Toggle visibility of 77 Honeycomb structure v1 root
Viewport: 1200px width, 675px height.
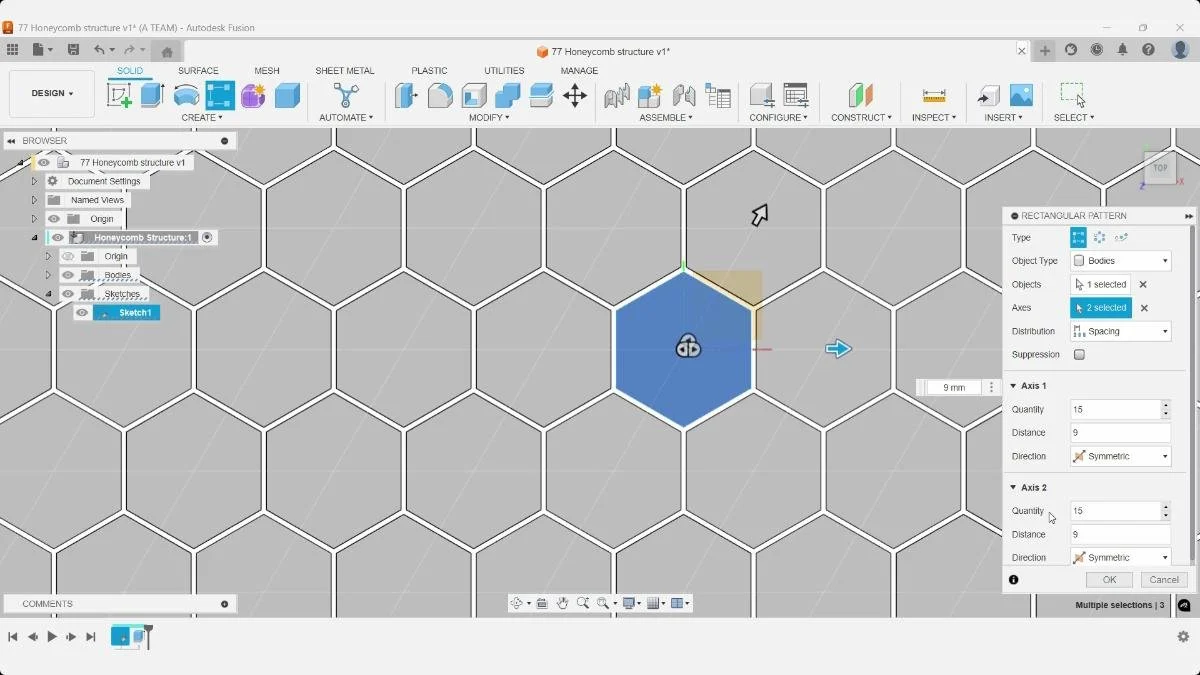click(44, 162)
